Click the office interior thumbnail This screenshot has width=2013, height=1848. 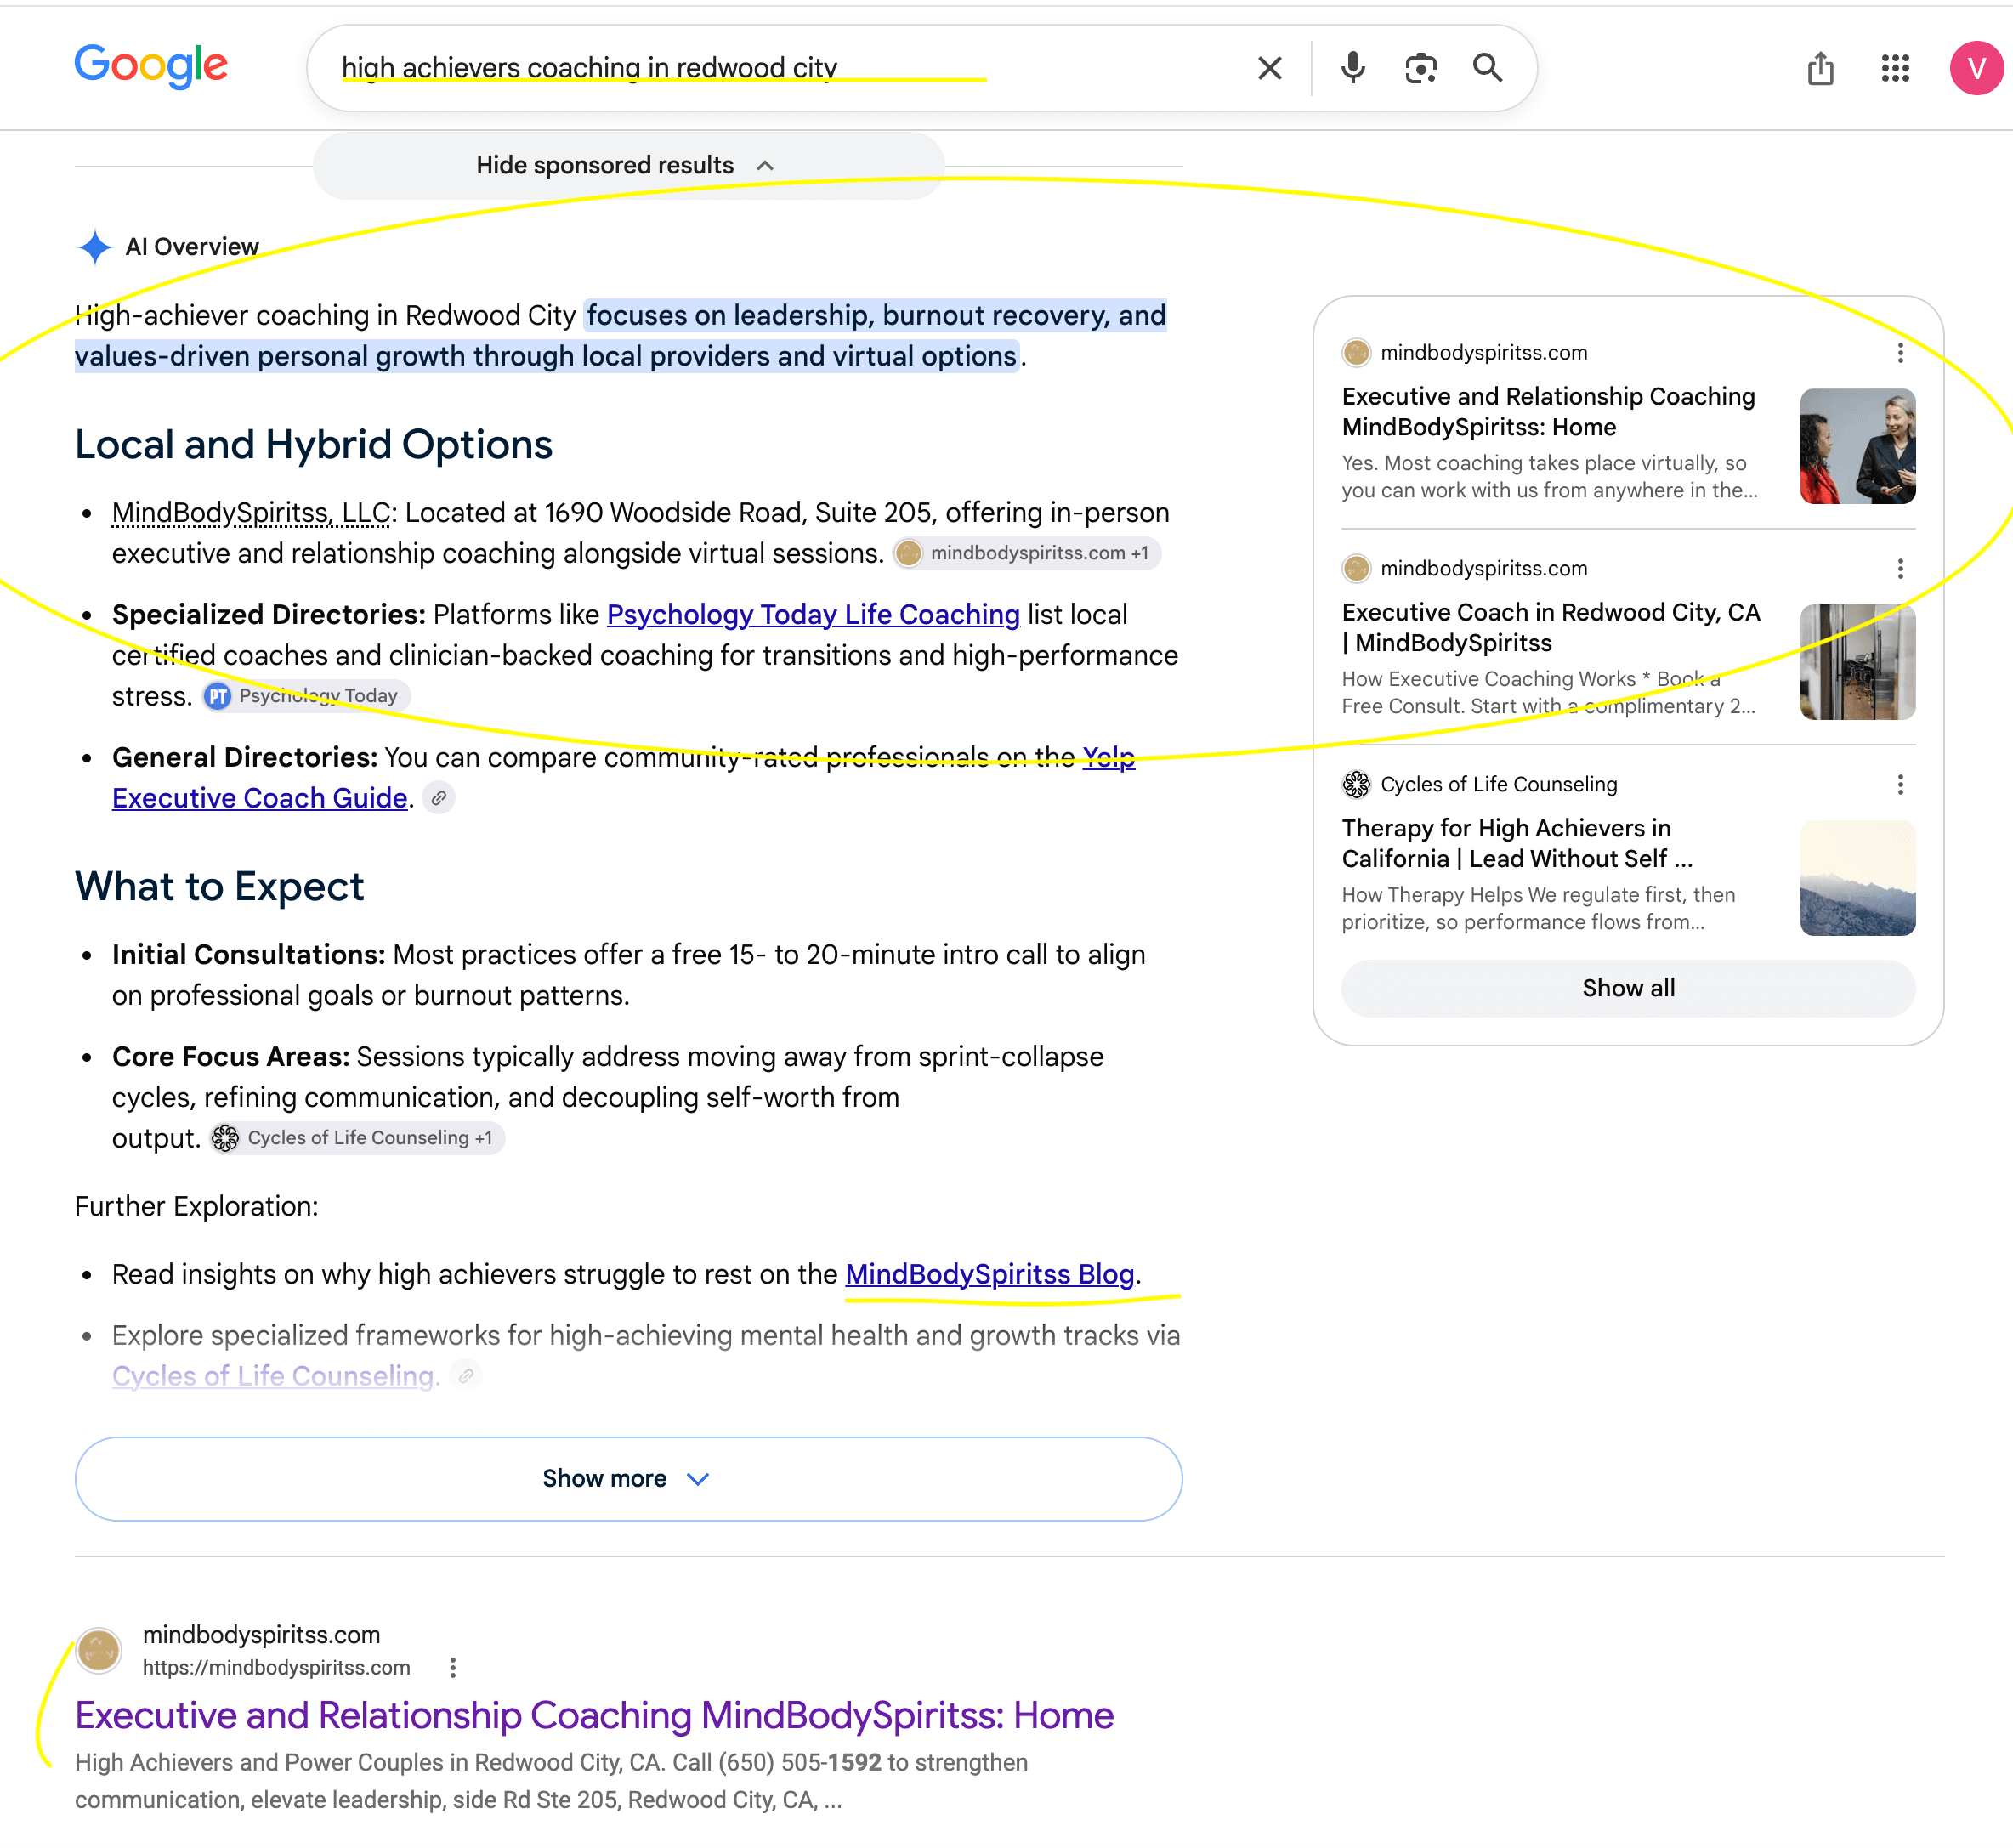1857,662
